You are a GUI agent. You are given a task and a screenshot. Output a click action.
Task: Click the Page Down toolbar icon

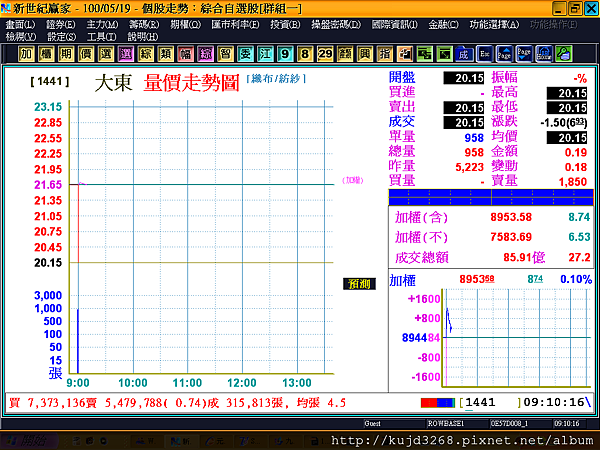coord(524,54)
